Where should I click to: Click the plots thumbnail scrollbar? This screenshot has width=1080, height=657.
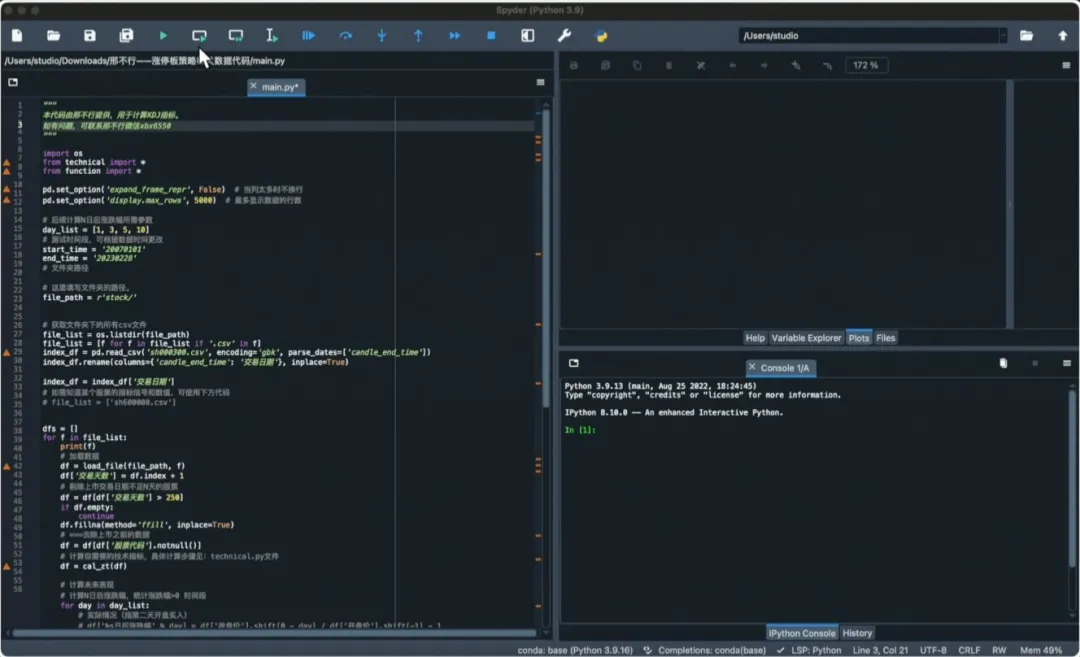click(1010, 204)
